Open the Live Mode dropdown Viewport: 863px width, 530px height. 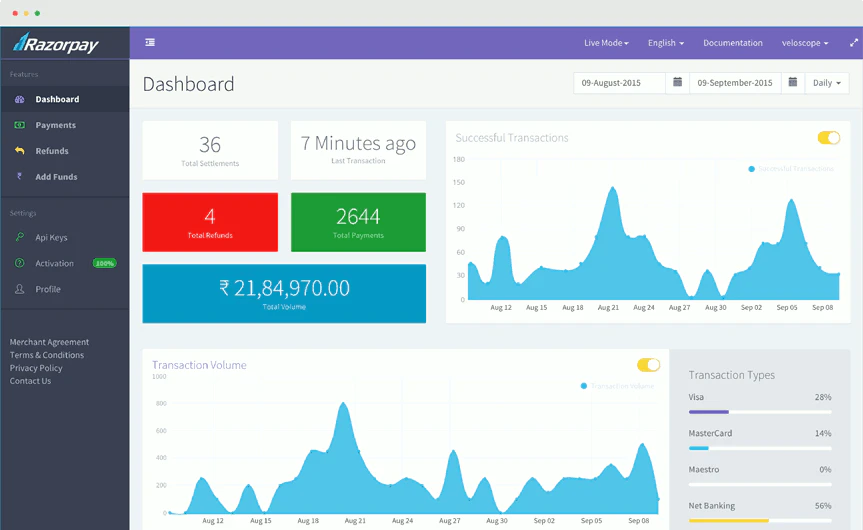click(x=606, y=43)
